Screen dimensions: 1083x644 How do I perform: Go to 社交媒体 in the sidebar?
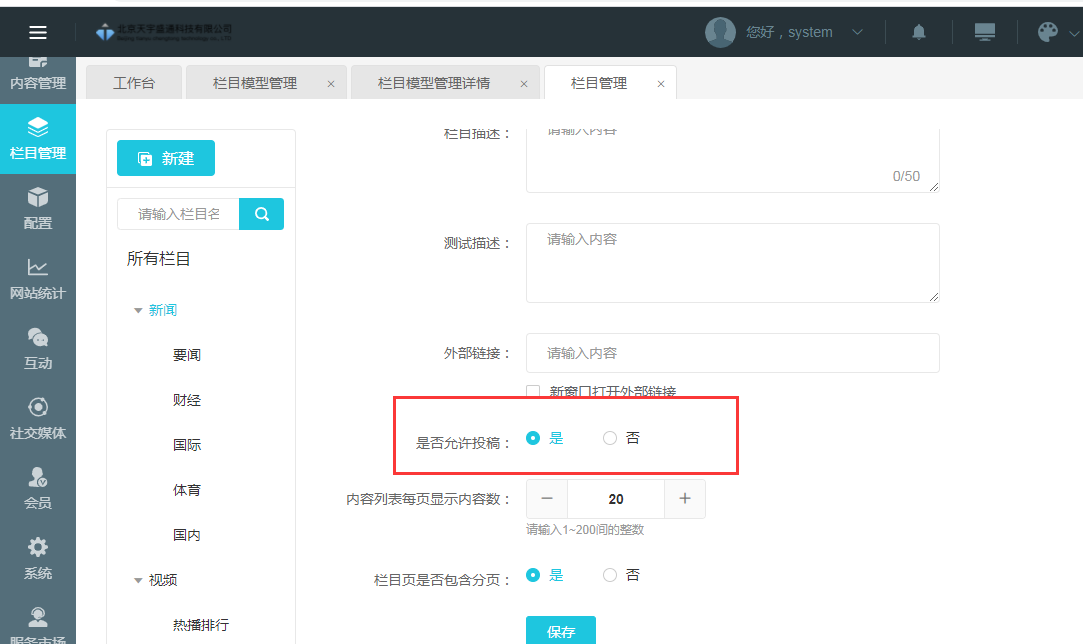point(38,419)
